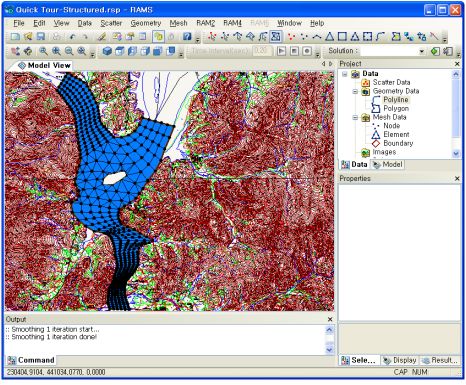Switch to the Data tab in Project panel
466x385 pixels.
coord(354,164)
